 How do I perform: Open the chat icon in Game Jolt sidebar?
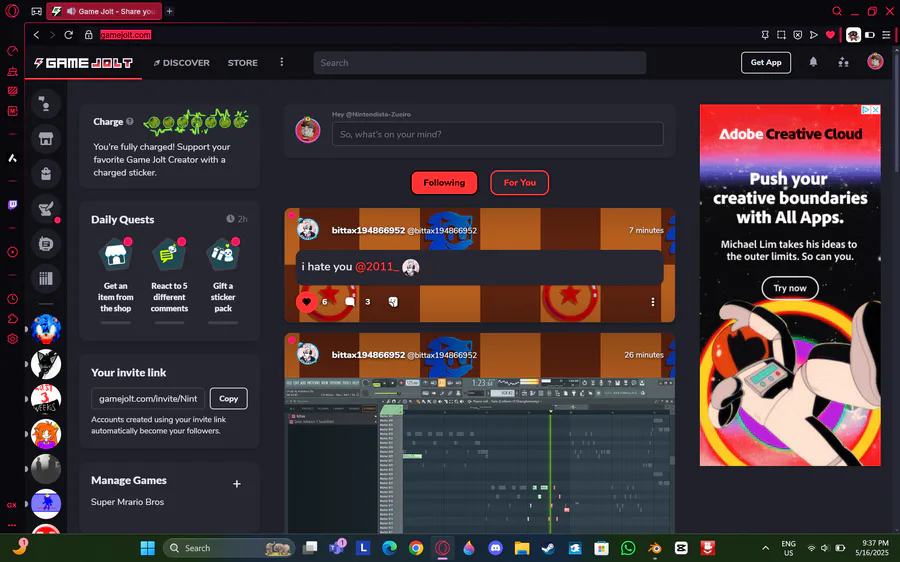(46, 104)
